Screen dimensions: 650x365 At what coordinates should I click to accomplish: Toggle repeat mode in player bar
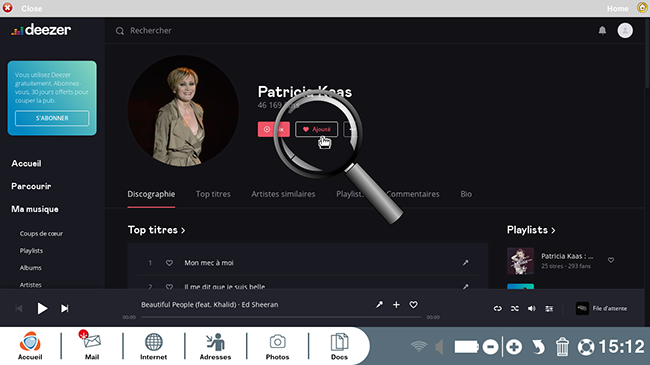tap(497, 309)
